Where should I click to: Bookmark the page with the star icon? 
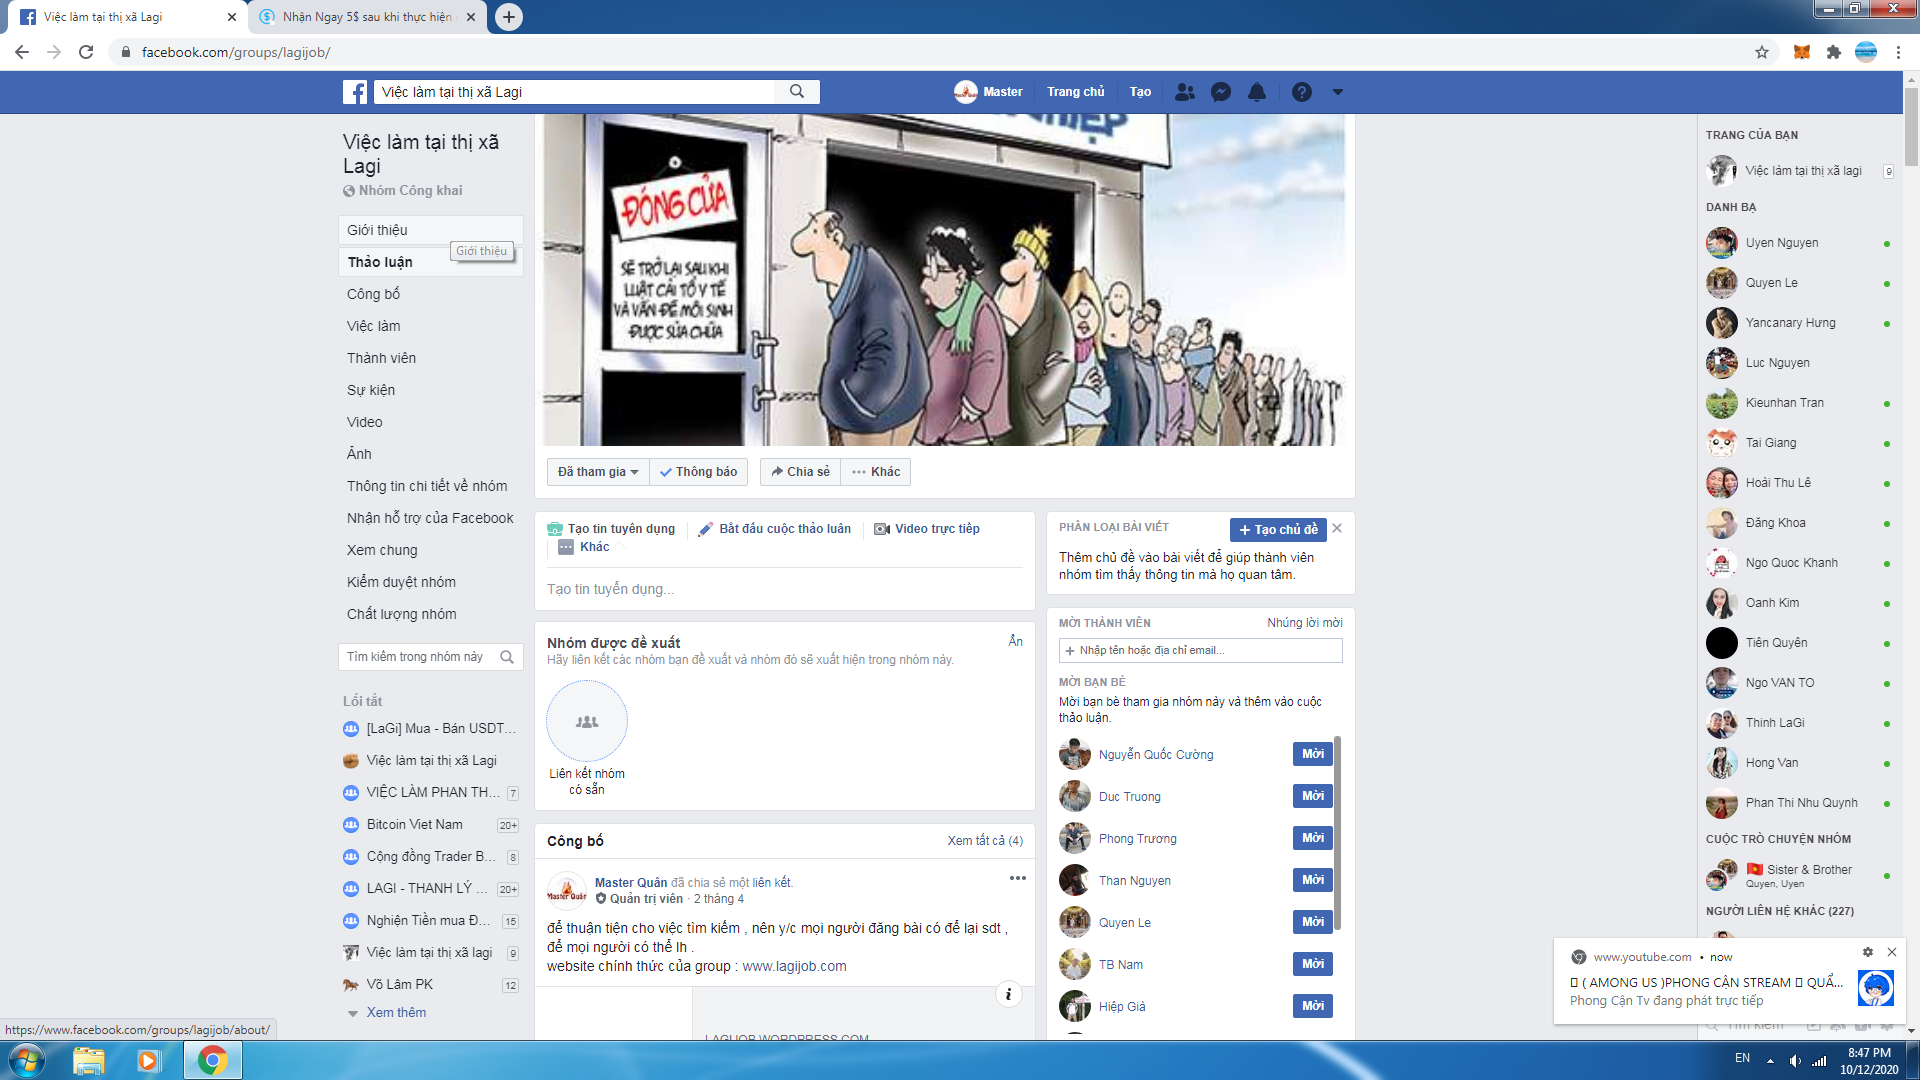1762,52
